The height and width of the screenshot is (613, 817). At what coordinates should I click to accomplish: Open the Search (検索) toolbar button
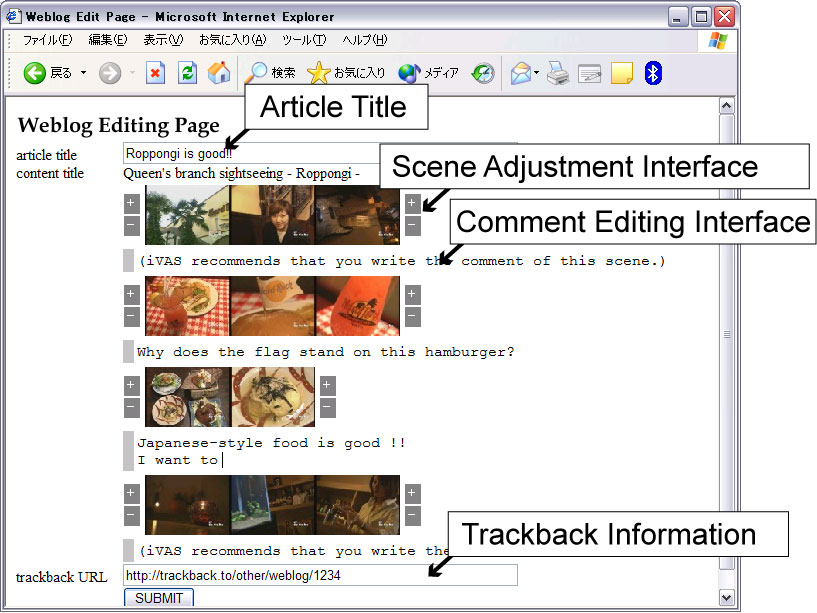coord(270,73)
